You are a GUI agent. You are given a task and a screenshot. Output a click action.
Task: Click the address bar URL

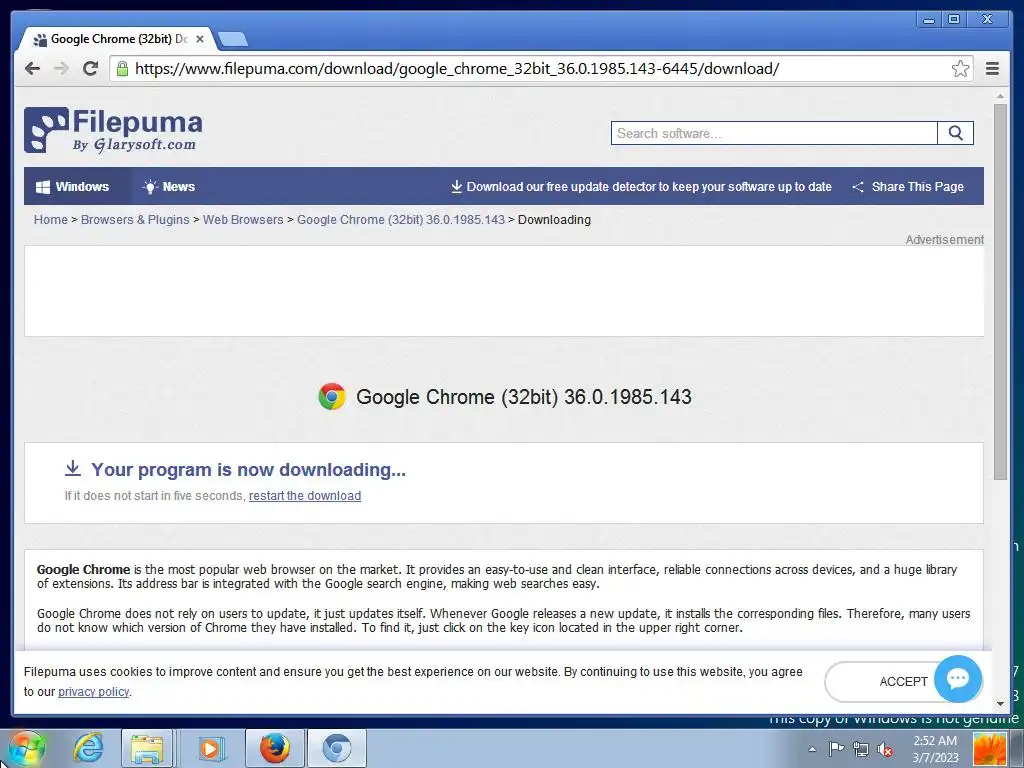pos(457,69)
